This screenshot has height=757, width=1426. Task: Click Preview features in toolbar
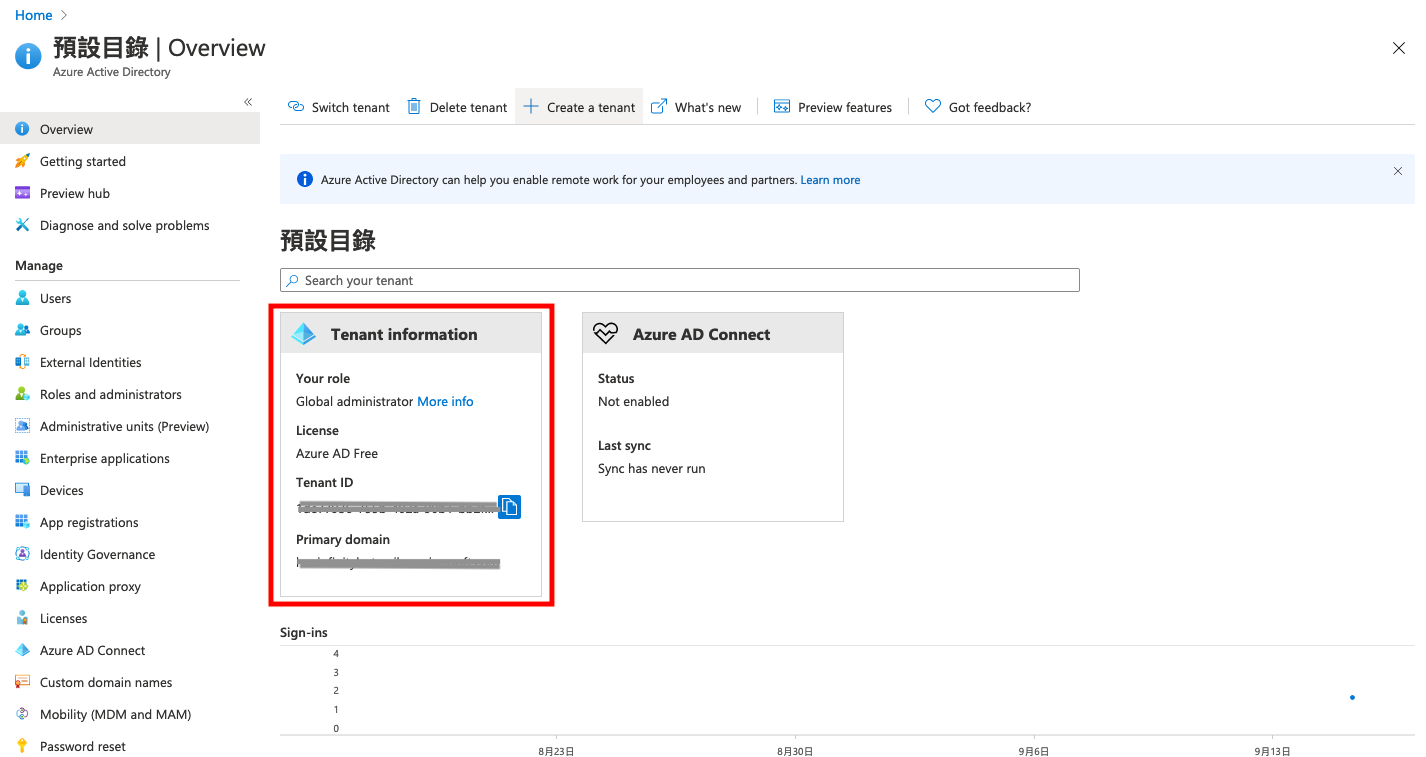point(833,107)
